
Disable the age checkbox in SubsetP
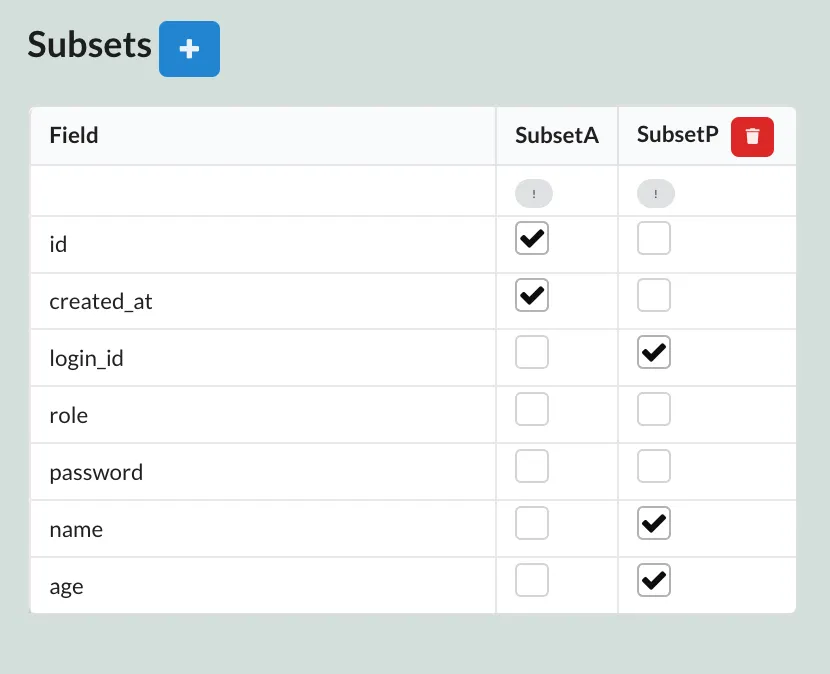[654, 580]
